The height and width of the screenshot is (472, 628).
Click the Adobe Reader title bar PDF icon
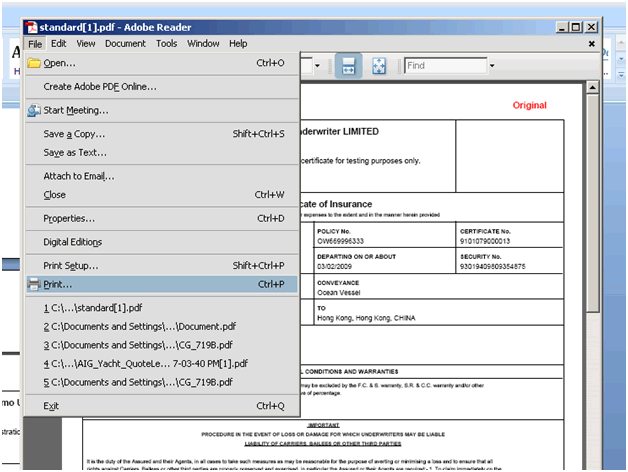32,28
